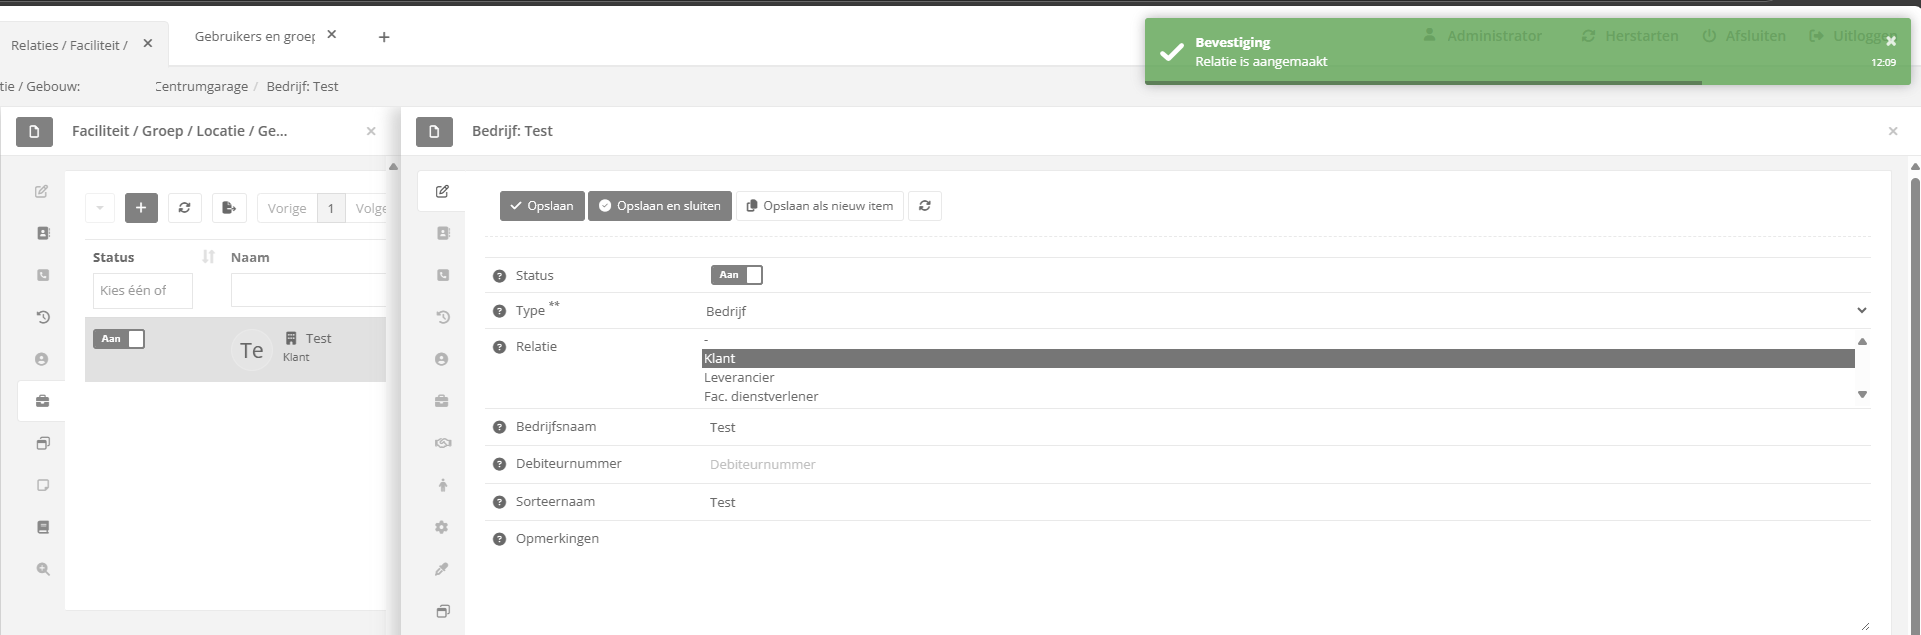Click the export icon in list toolbar
Viewport: 1921px width, 635px height.
[x=229, y=208]
